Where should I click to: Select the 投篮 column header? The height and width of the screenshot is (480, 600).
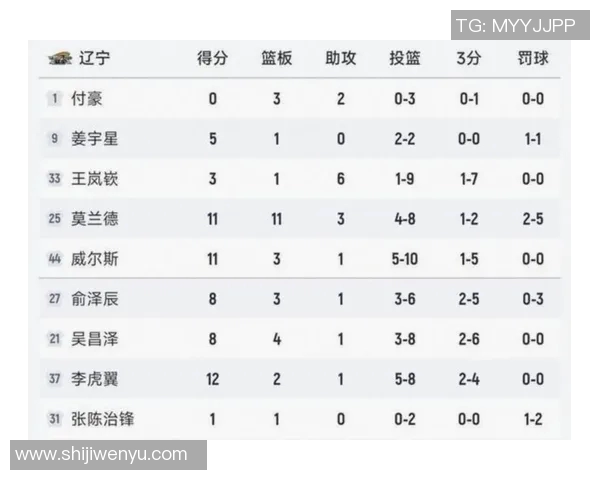tap(404, 58)
